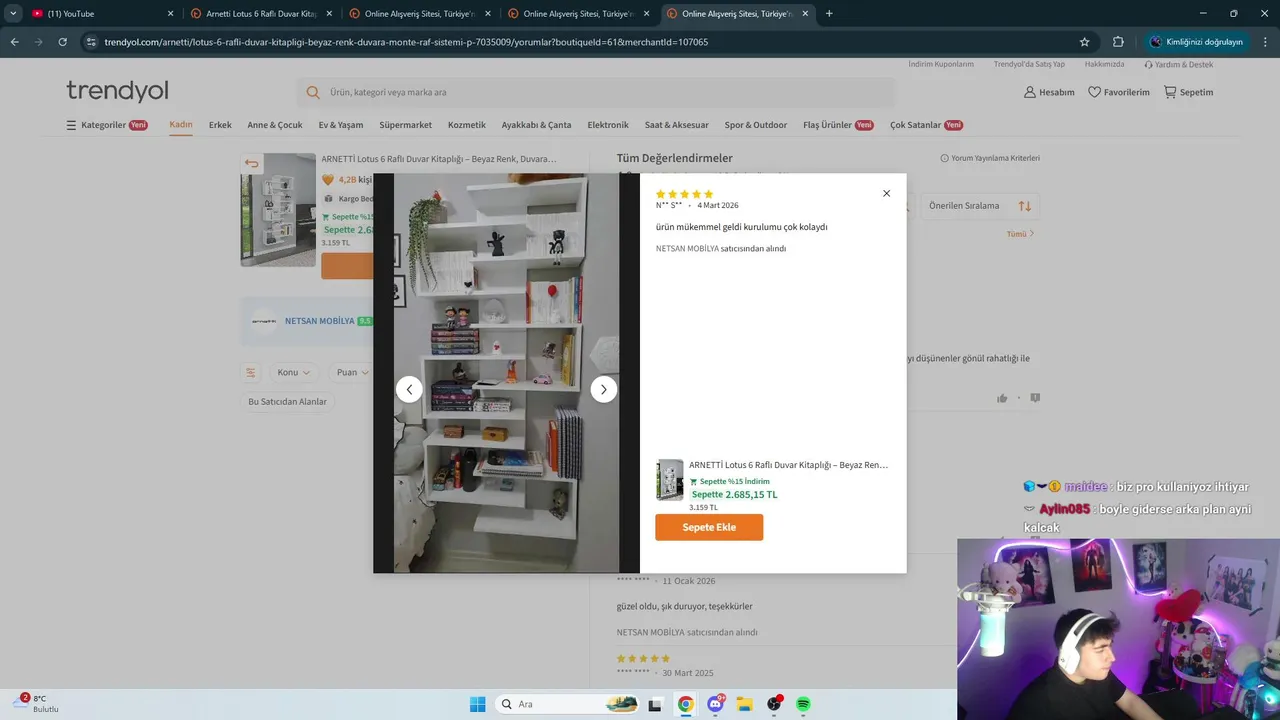This screenshot has width=1280, height=720.
Task: Open background product thumbnail image
Action: (x=278, y=210)
